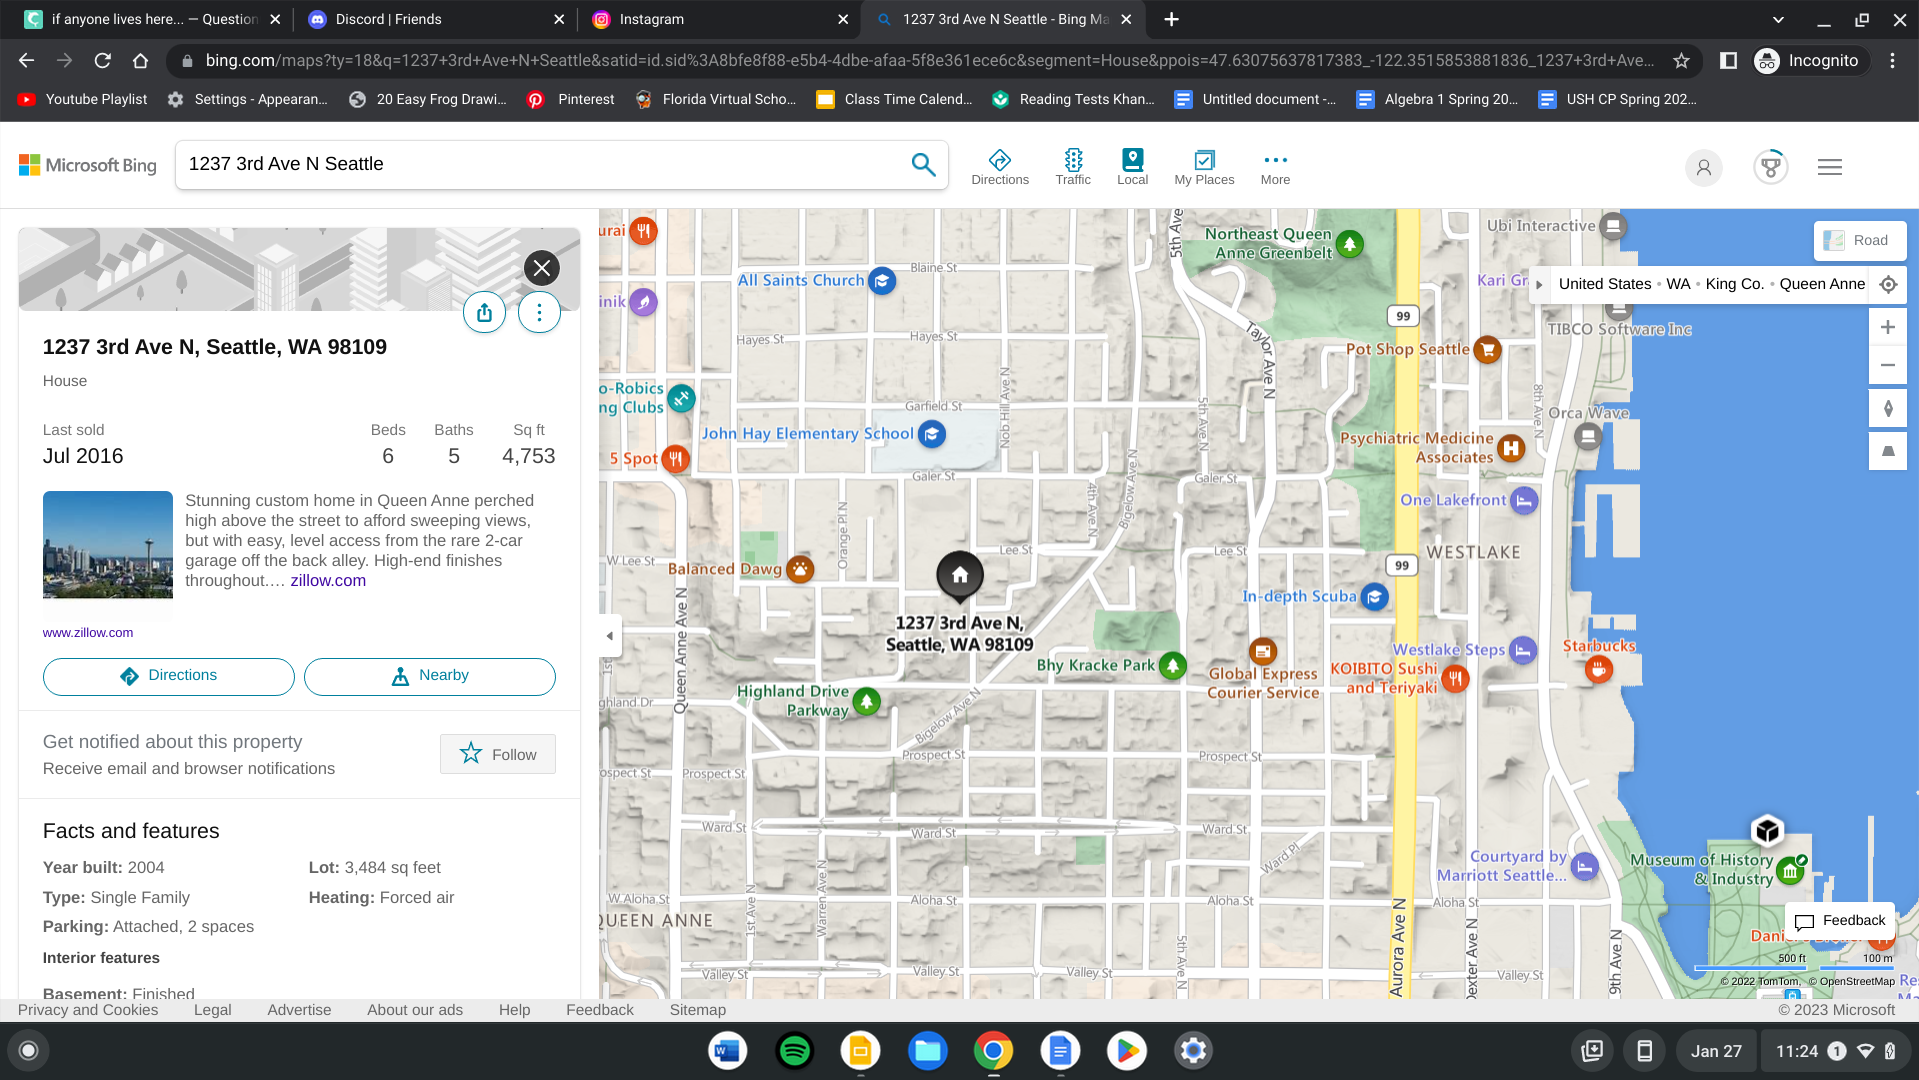Collapse the left info panel

point(610,636)
